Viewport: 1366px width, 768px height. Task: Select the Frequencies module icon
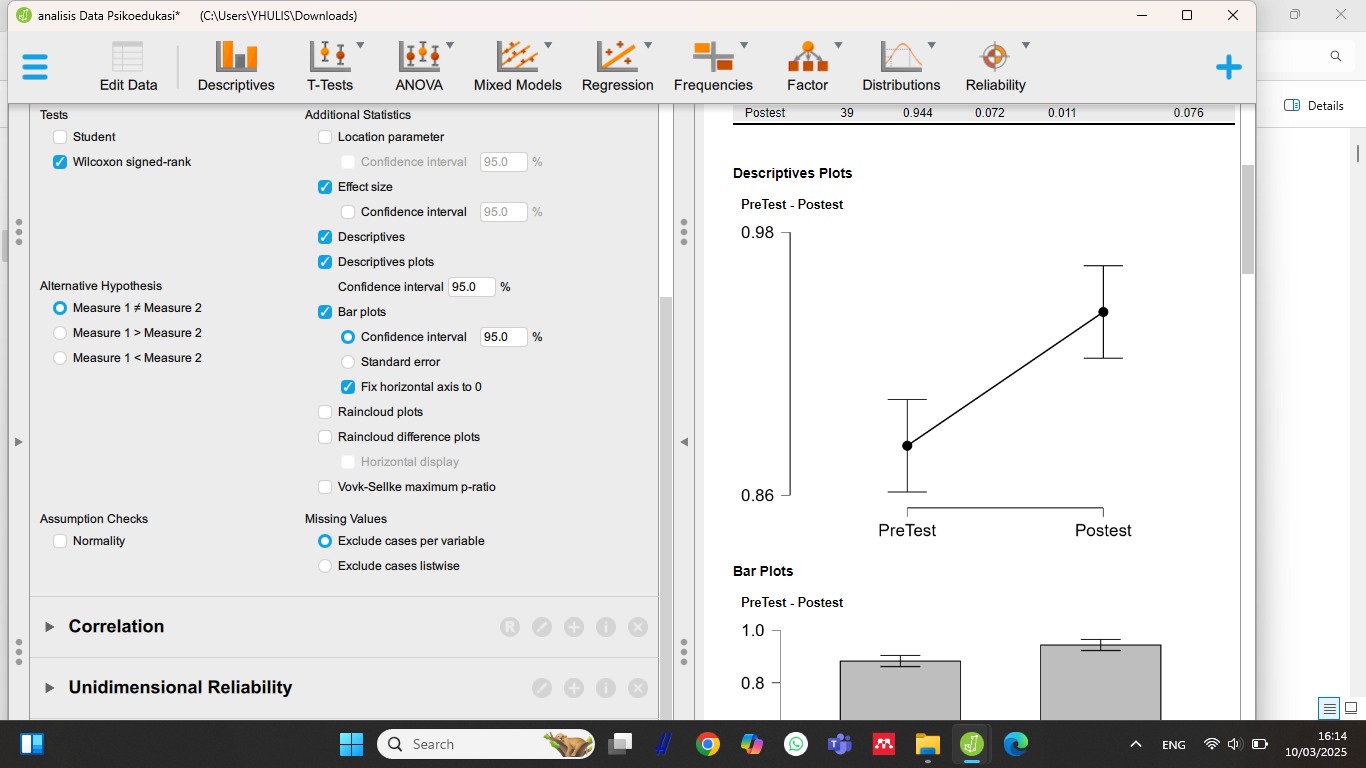pos(713,66)
